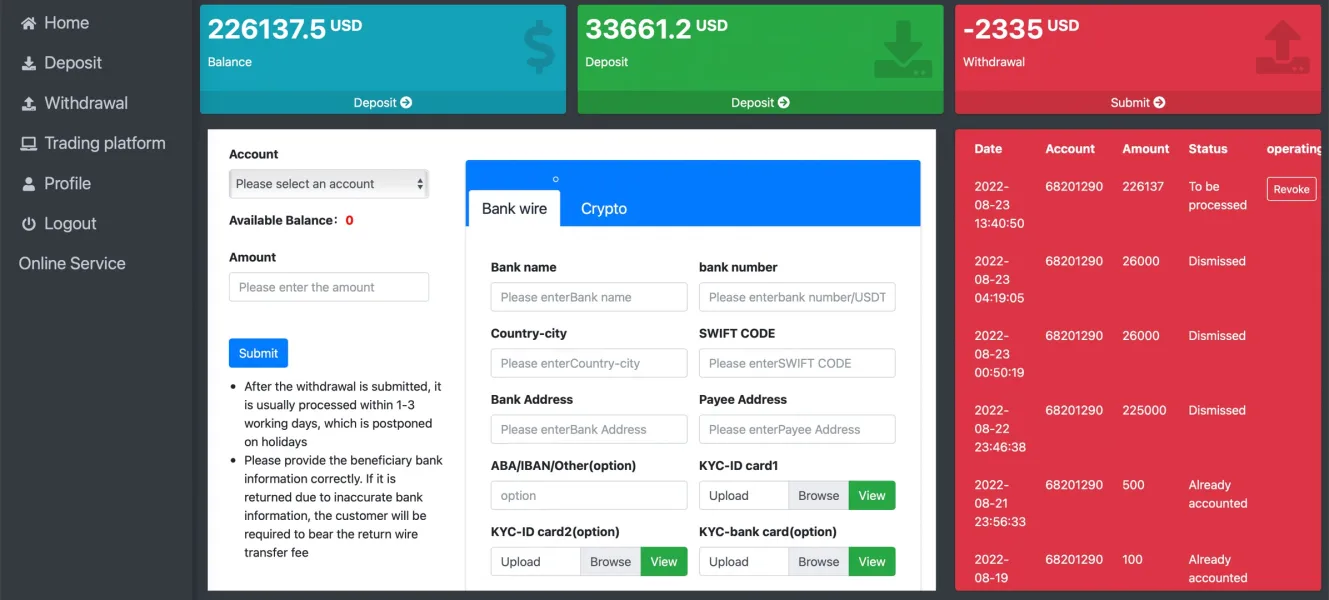
Task: Open the Online Service link
Action: pos(72,264)
